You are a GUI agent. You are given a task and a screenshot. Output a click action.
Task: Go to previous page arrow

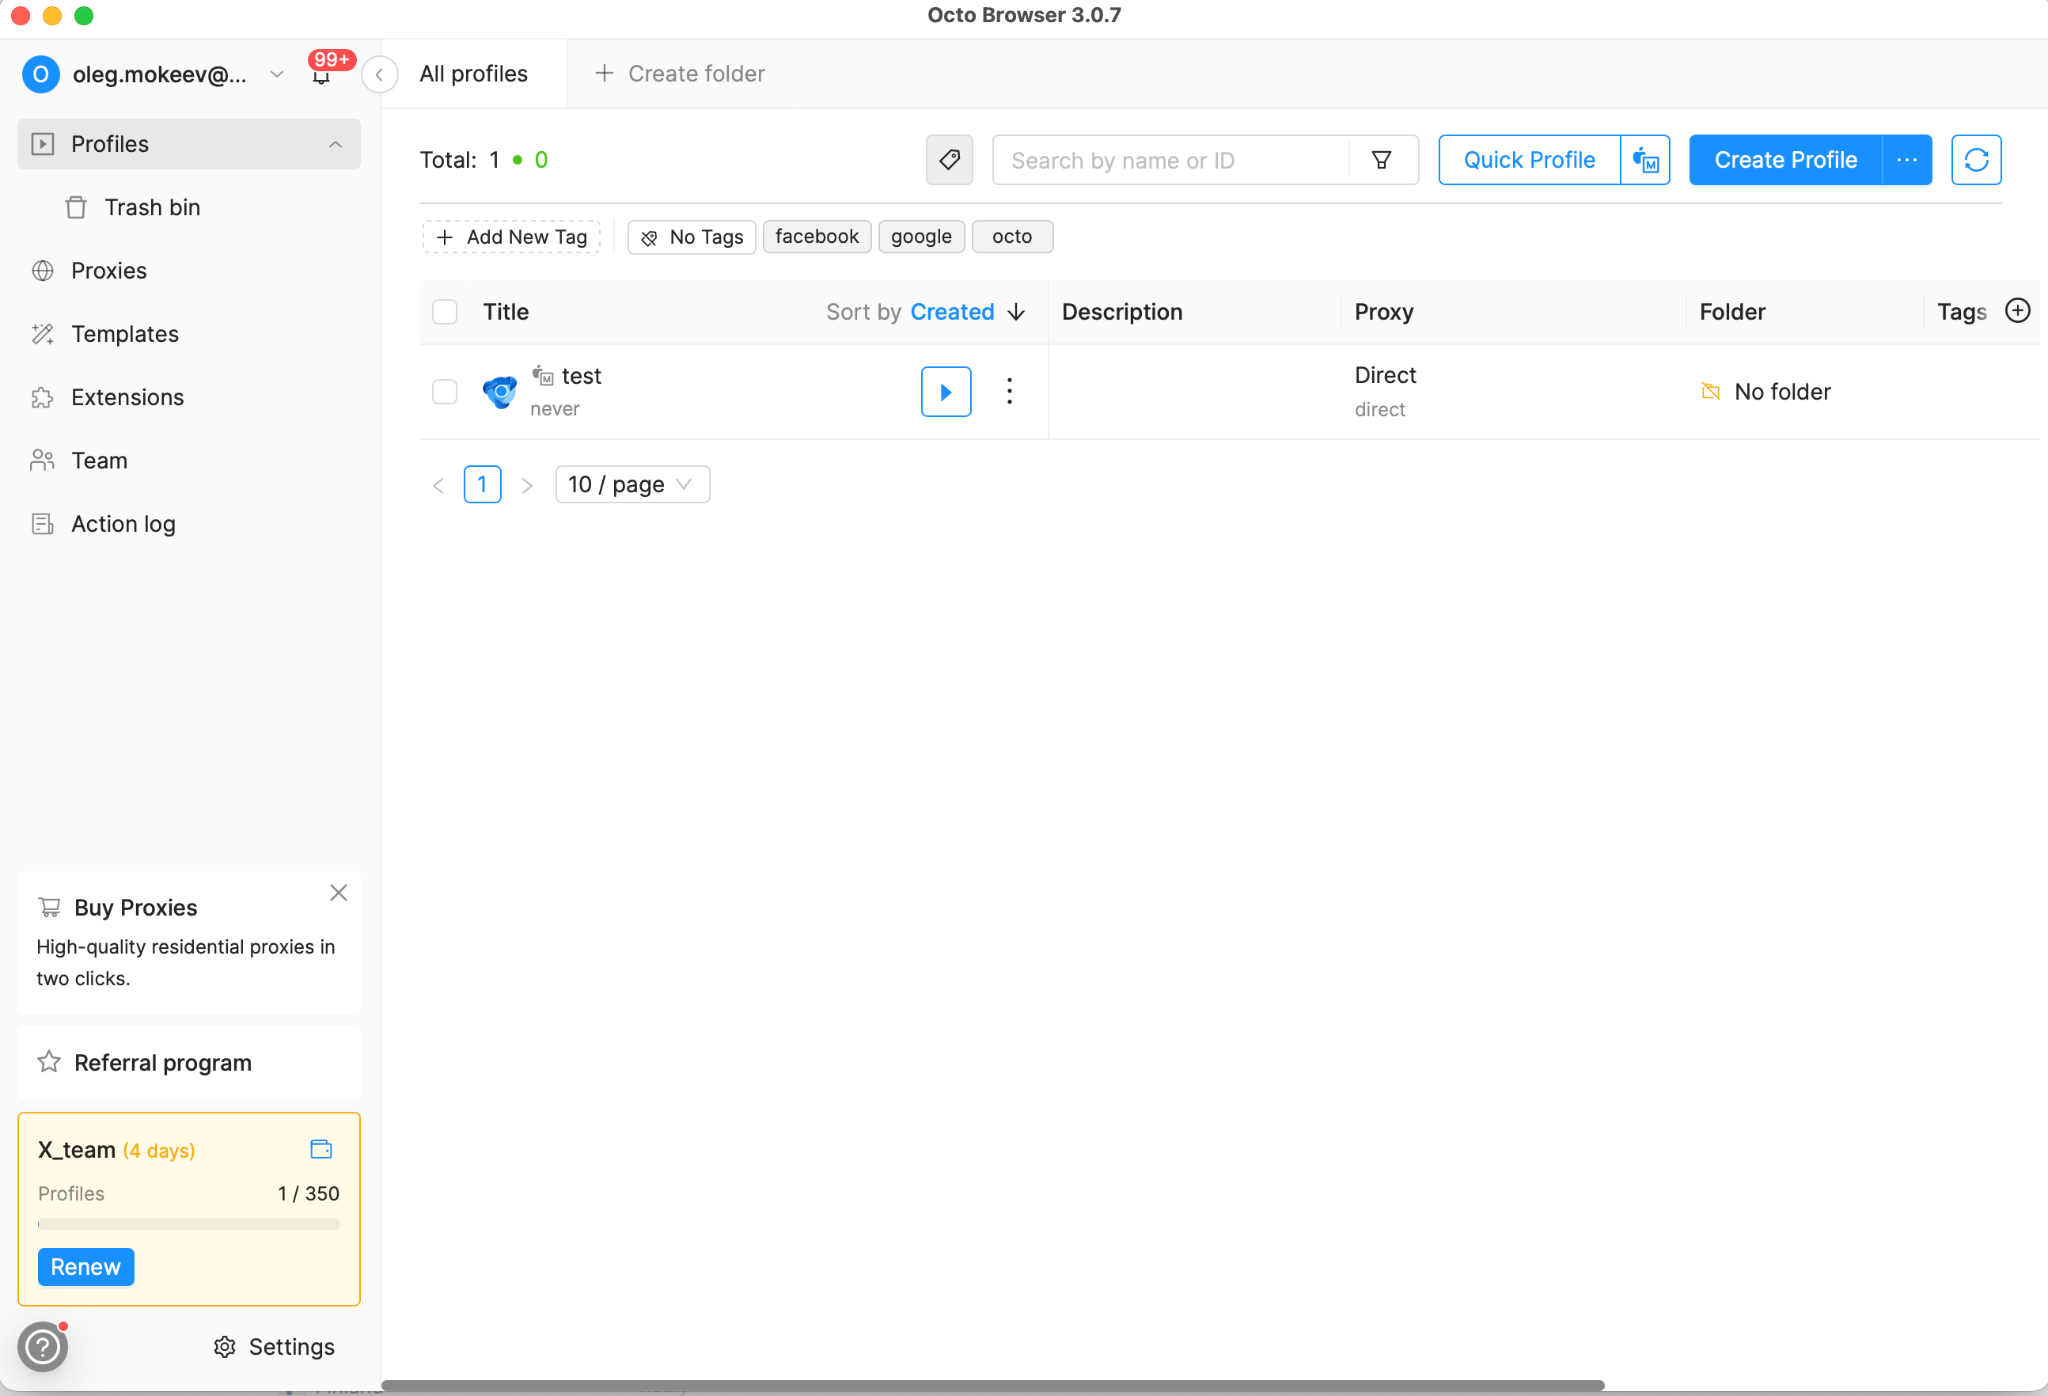438,485
